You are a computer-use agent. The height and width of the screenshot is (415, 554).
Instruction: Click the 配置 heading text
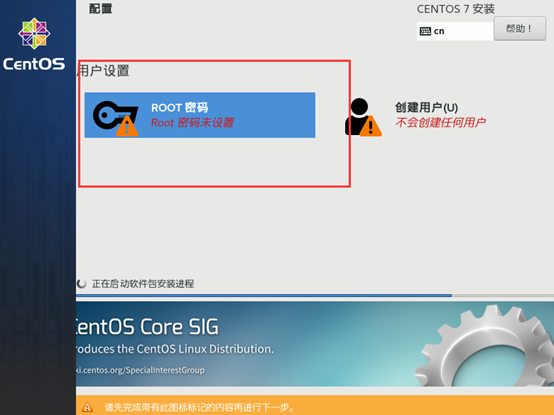point(100,8)
